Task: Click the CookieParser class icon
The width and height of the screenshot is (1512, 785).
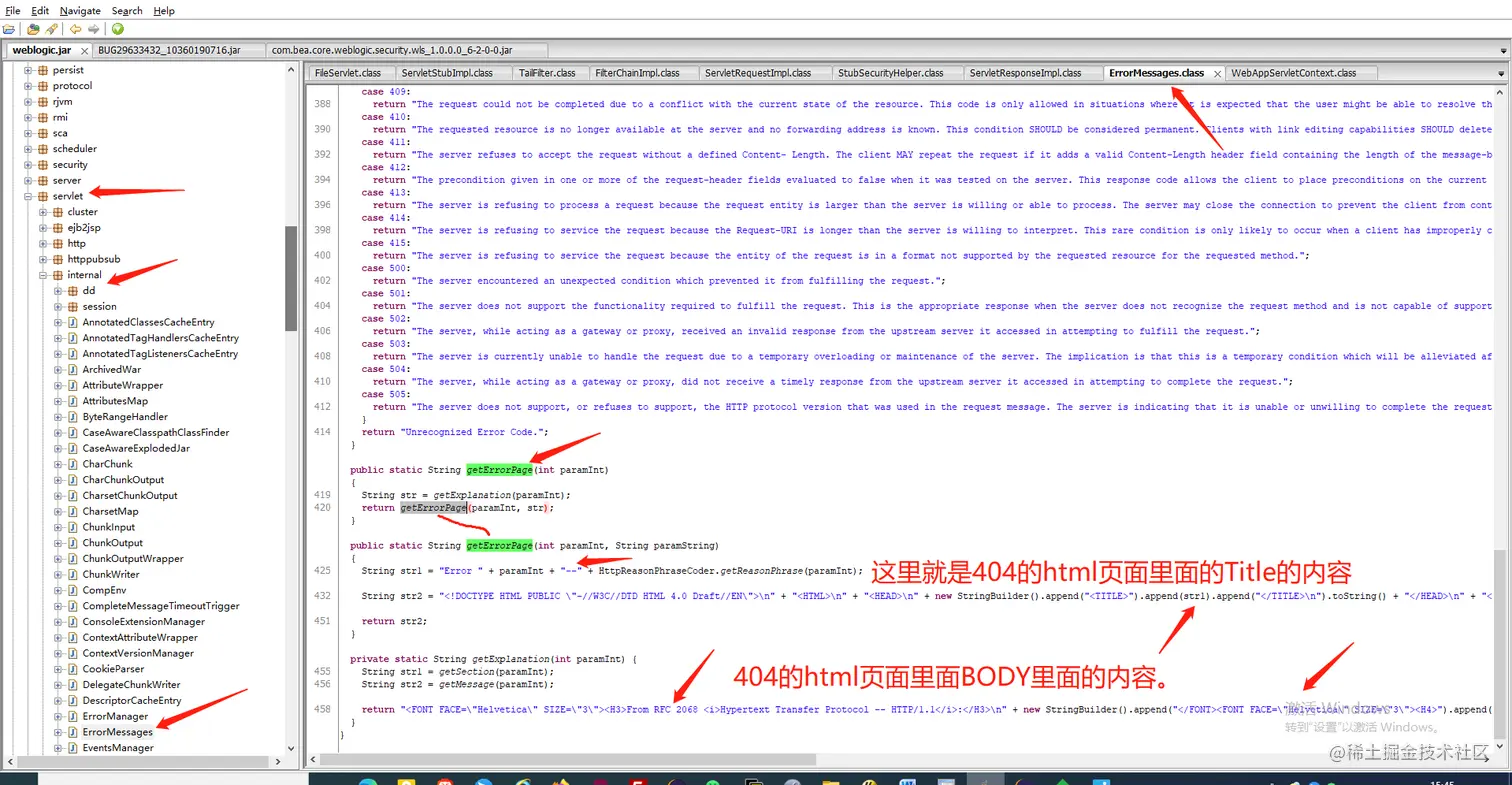Action: (x=72, y=669)
